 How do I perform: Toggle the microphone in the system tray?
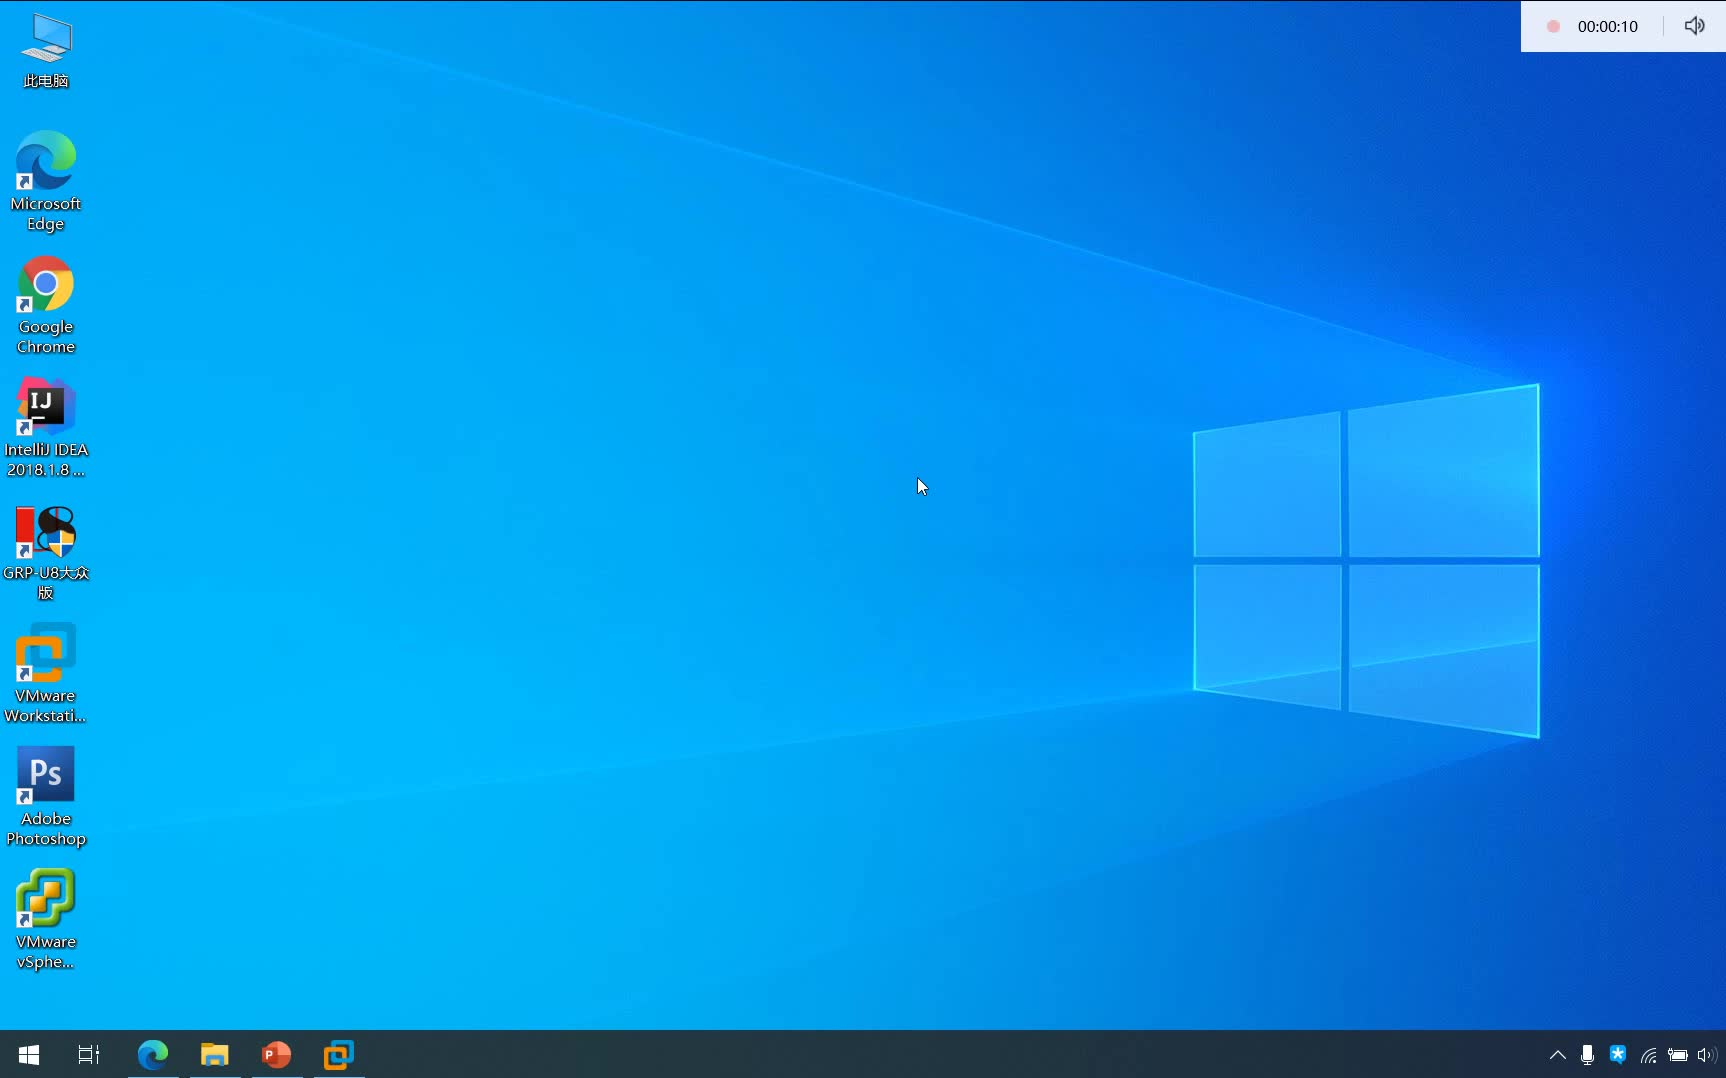click(1588, 1055)
